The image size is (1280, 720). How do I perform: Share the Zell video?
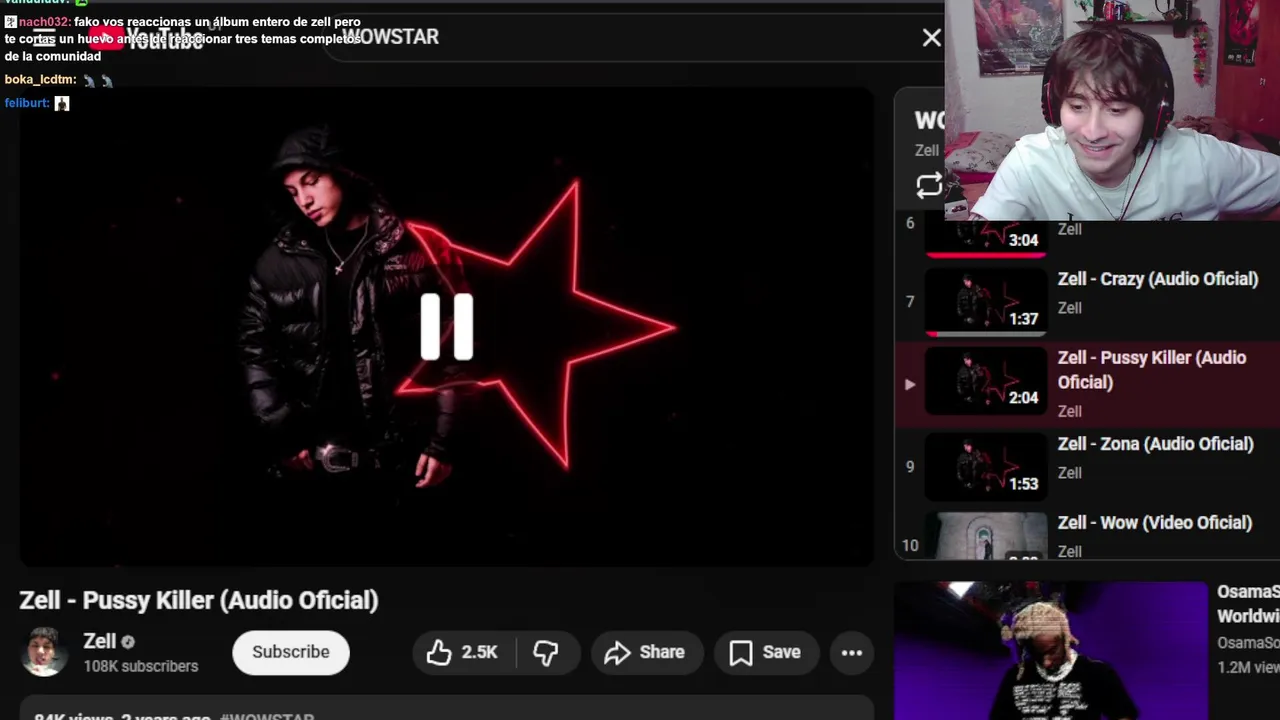pyautogui.click(x=645, y=652)
